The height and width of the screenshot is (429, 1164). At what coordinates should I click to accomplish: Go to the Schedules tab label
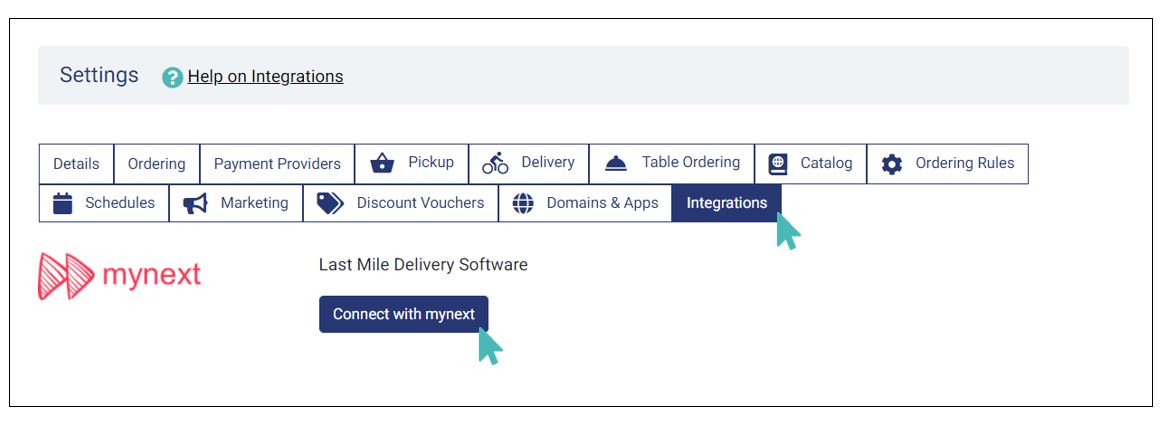120,203
